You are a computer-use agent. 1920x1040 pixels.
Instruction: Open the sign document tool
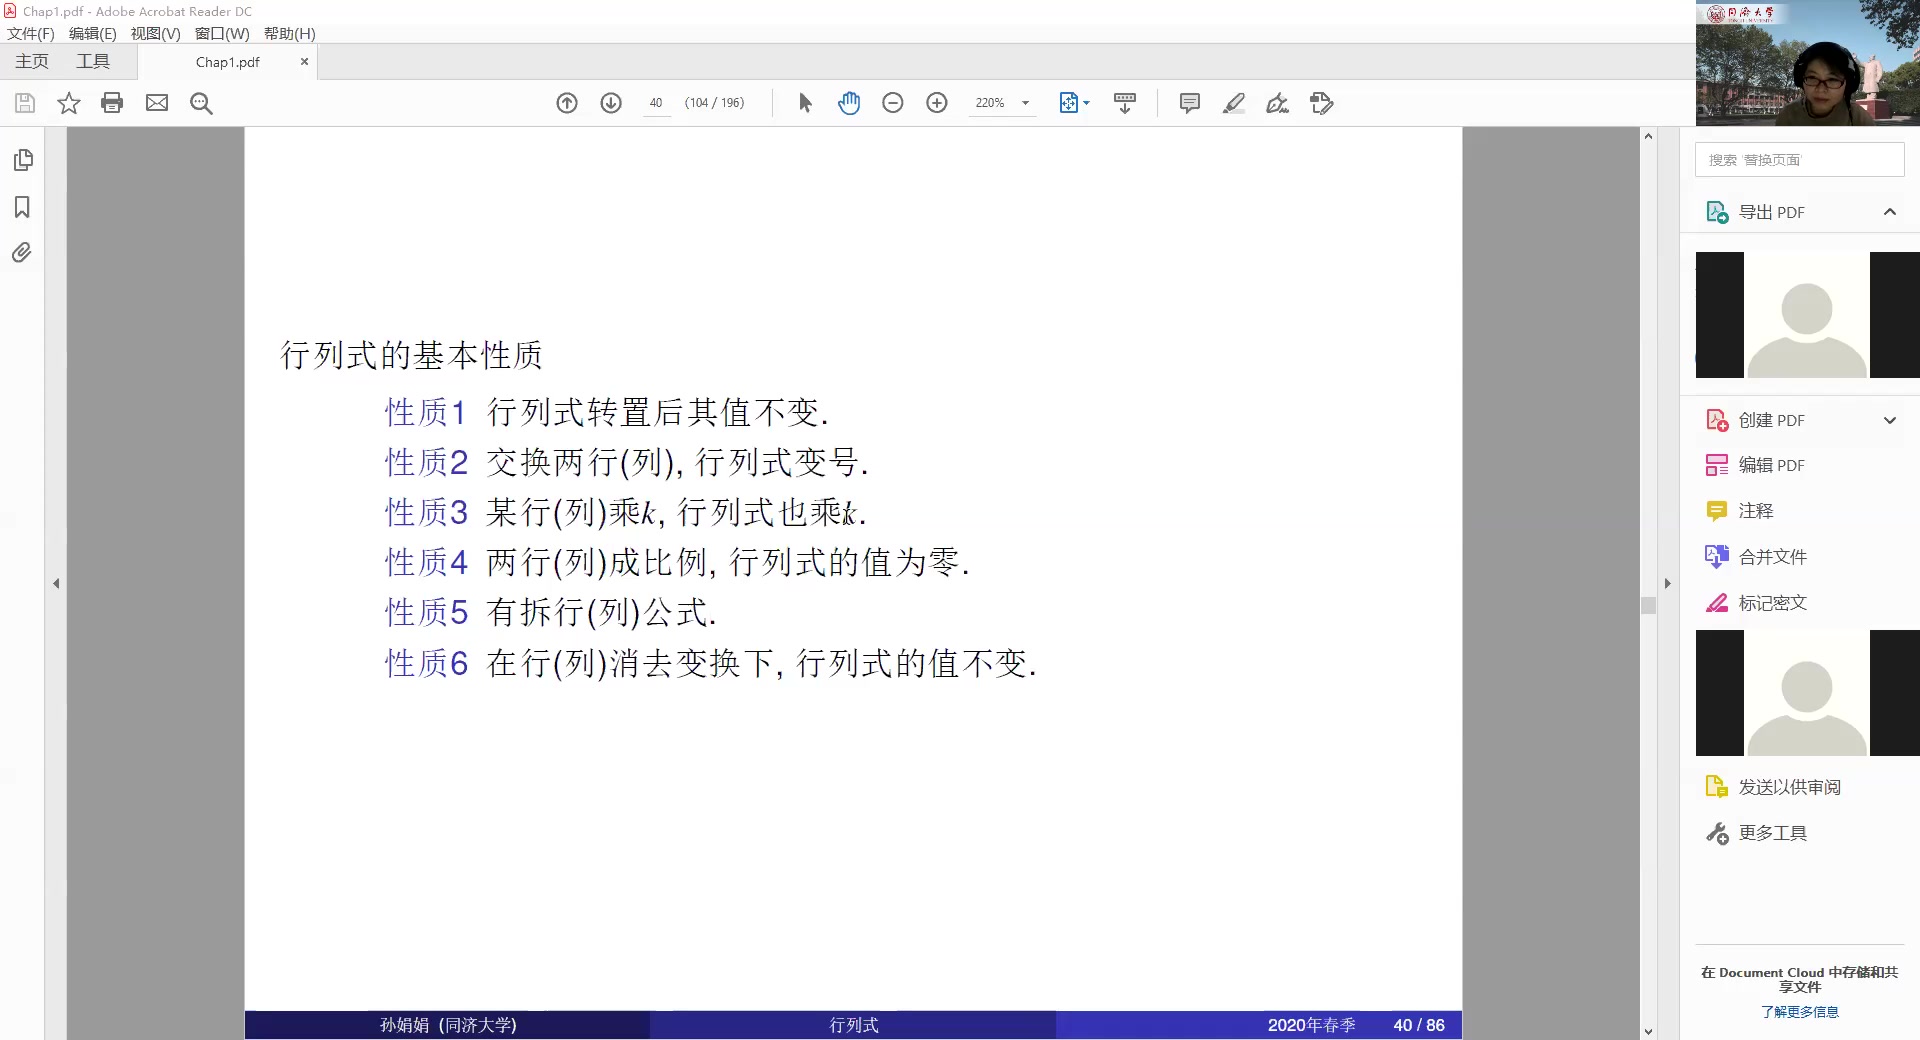point(1278,103)
